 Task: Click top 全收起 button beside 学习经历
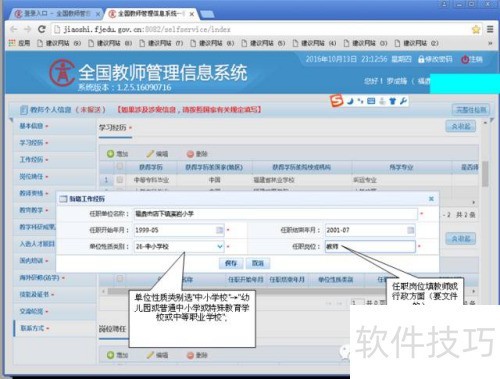461,126
